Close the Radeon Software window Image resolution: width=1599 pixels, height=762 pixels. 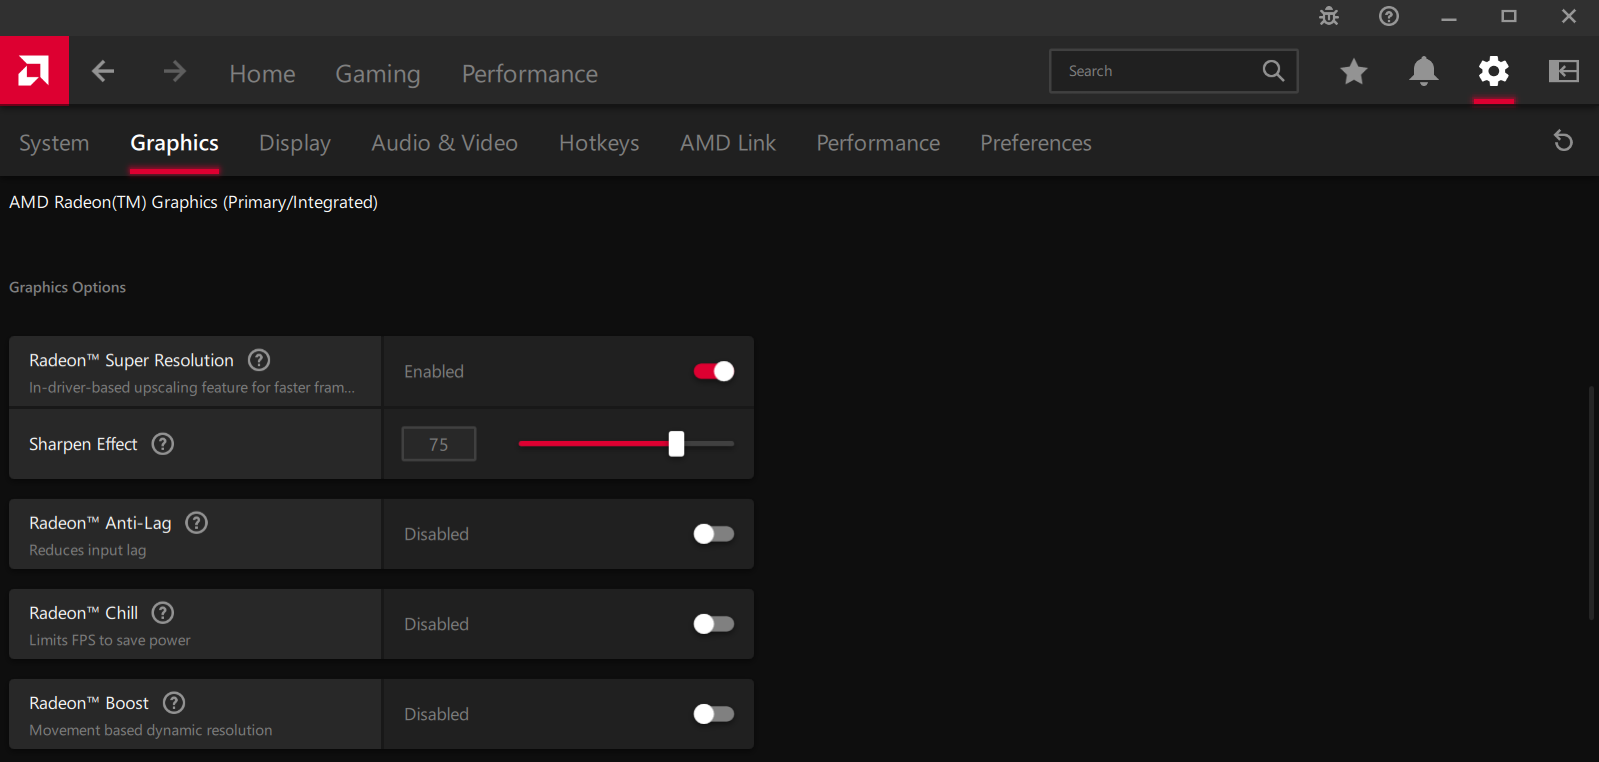[x=1569, y=16]
